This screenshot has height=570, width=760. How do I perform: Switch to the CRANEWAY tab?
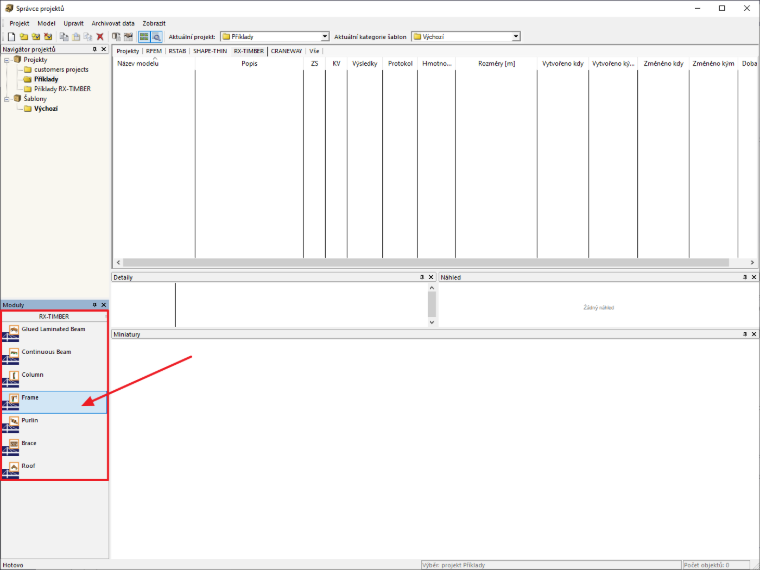click(286, 51)
